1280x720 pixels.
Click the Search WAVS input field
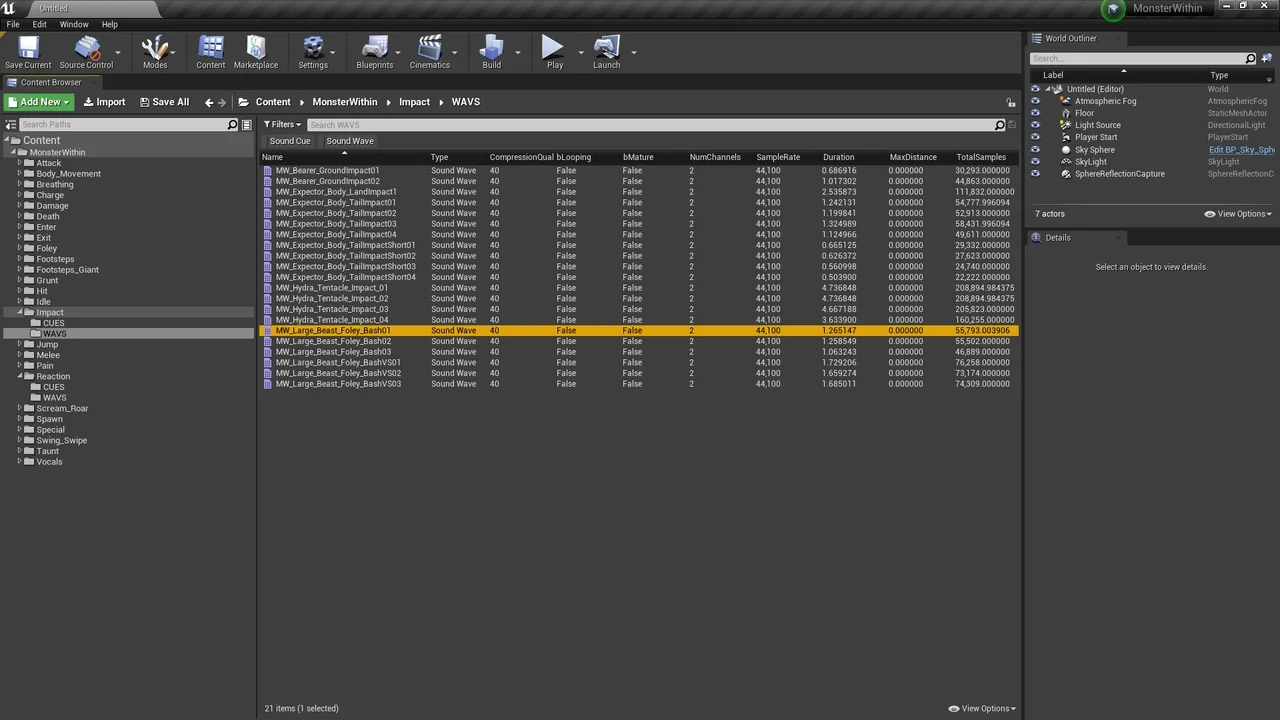650,125
